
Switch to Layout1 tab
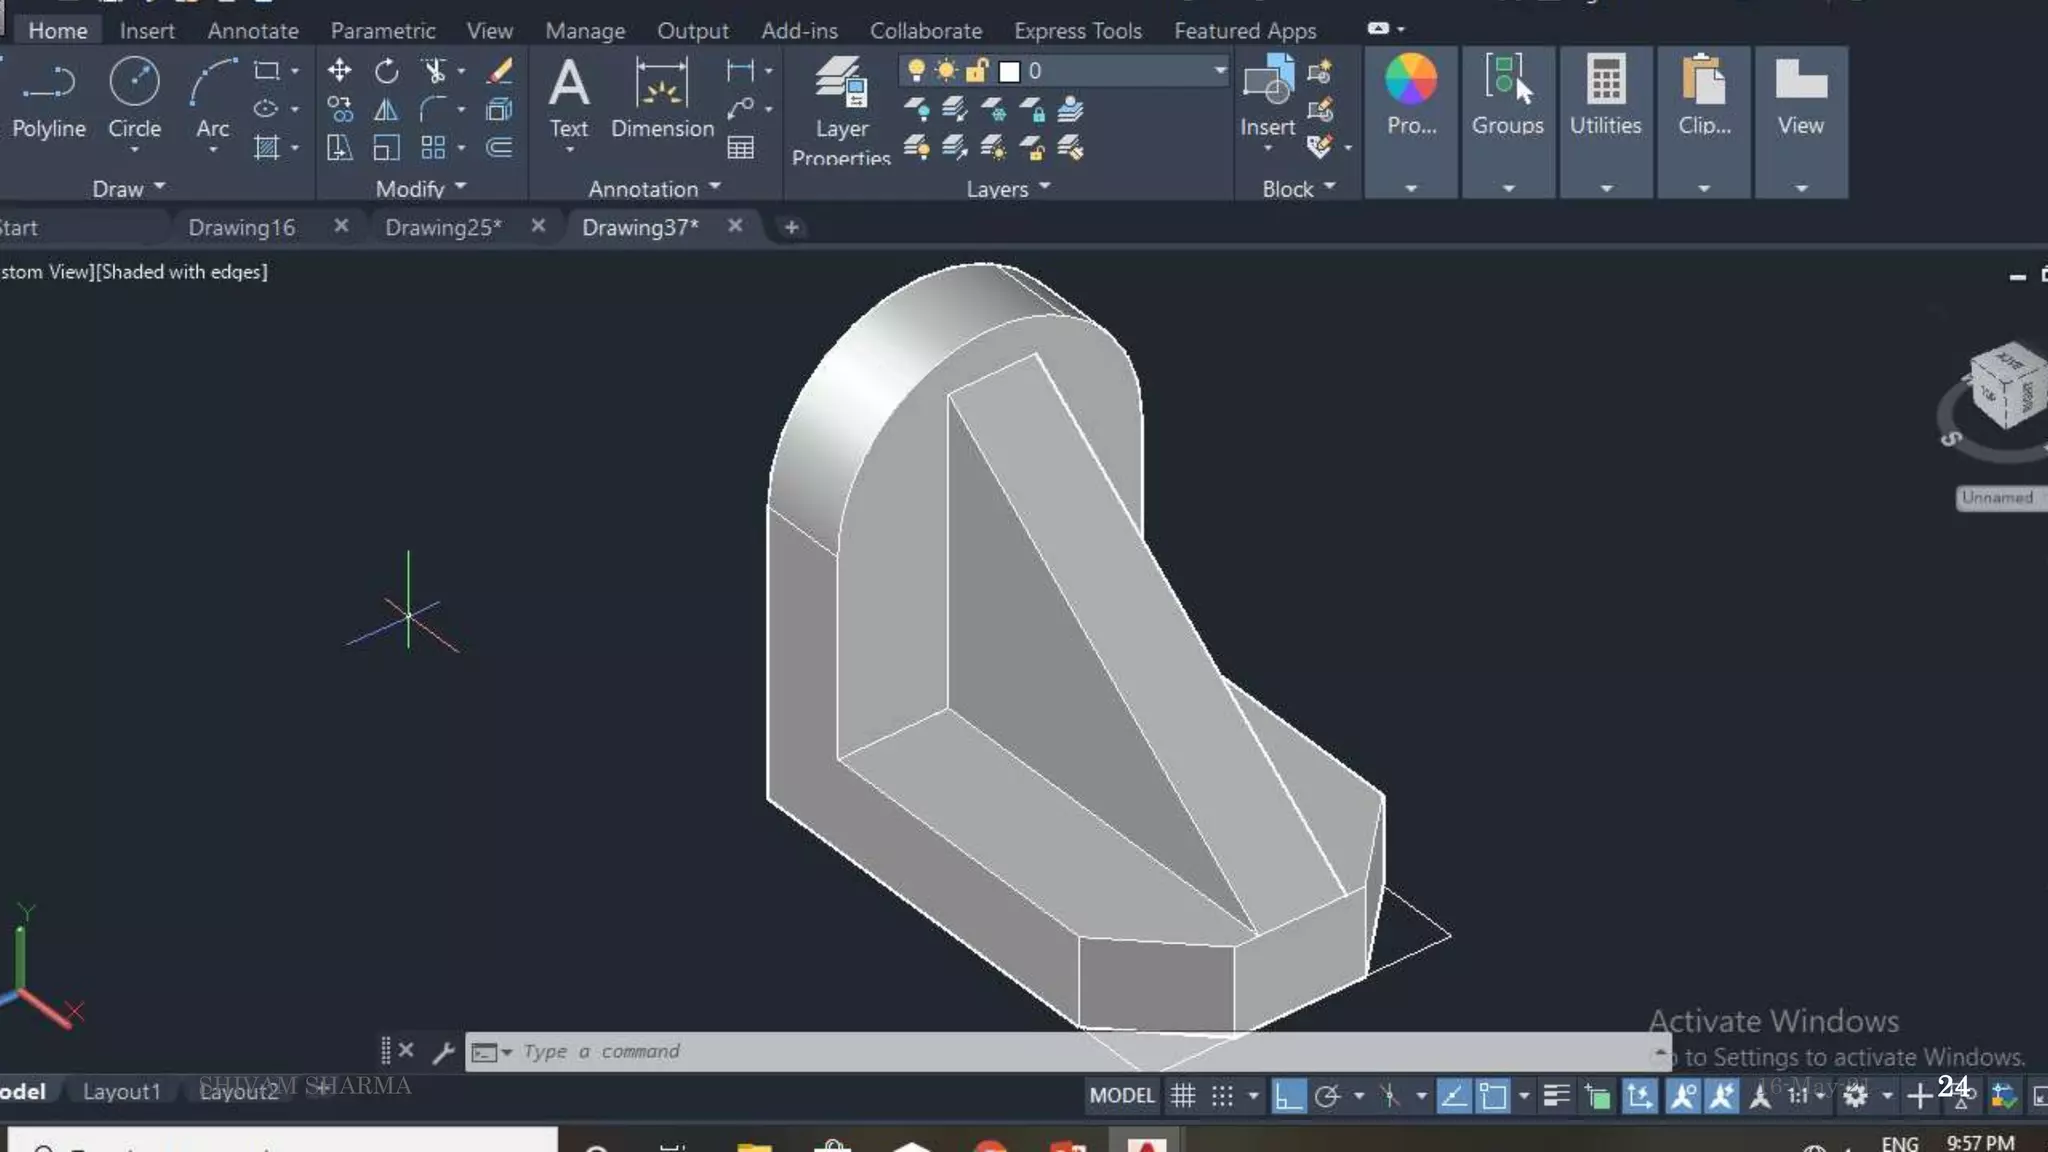[121, 1091]
